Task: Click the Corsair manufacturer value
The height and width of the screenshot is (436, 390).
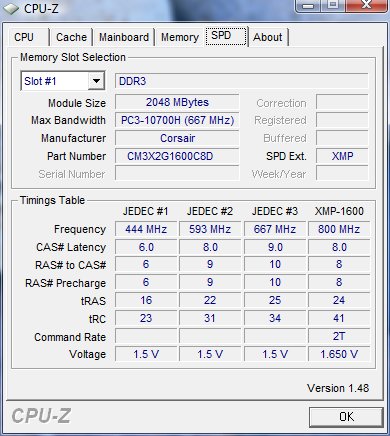Action: [177, 138]
